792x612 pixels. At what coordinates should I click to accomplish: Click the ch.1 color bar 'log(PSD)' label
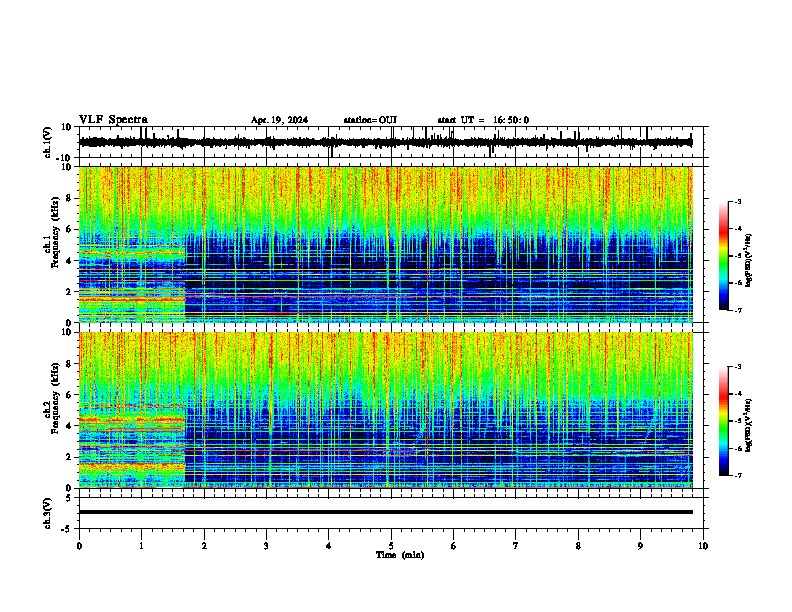pyautogui.click(x=749, y=261)
